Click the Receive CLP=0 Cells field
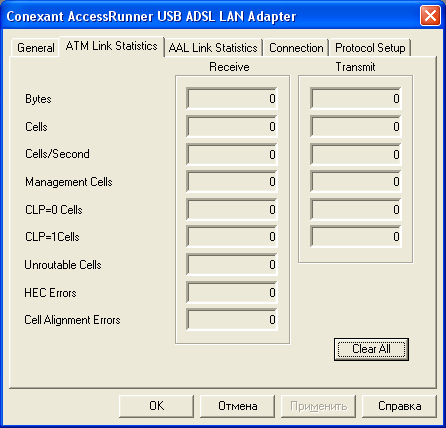446x428 pixels. [232, 210]
